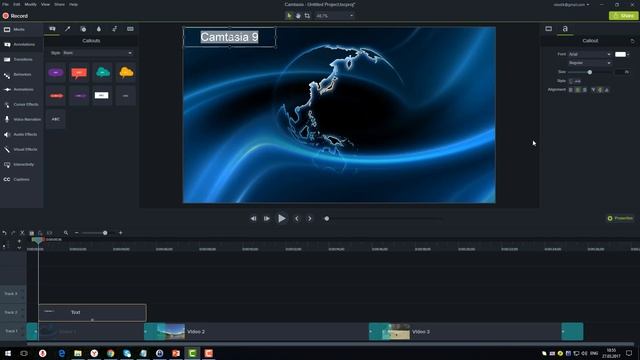Zoom in the timeline
This screenshot has height=360, width=640.
[120, 233]
